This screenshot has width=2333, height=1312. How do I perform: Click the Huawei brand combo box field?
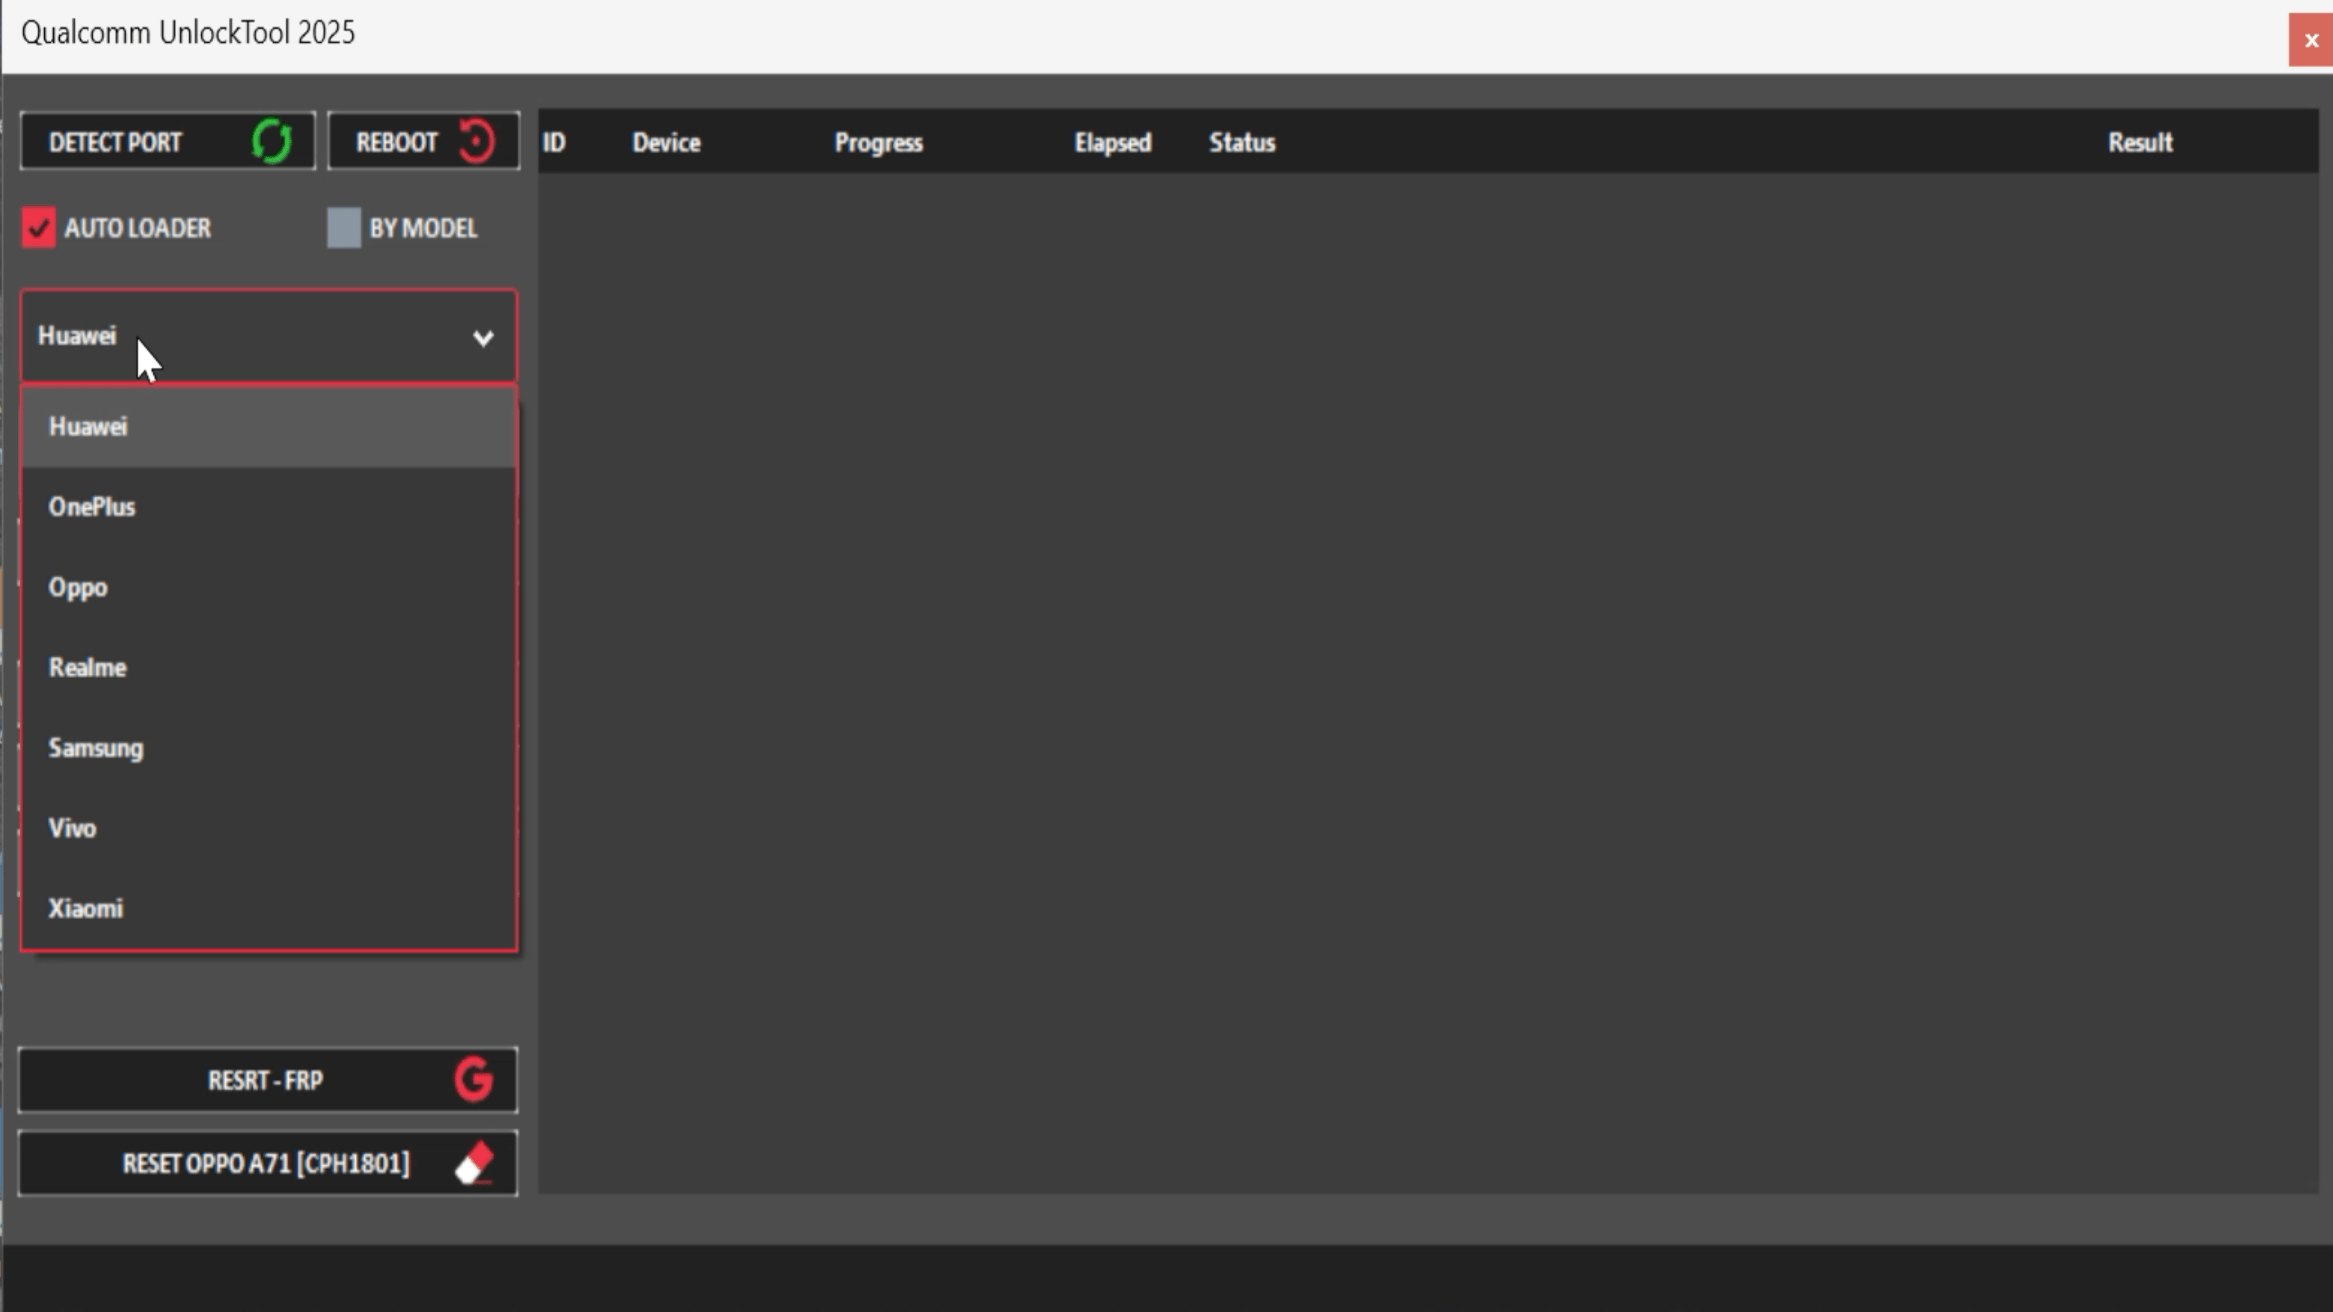click(269, 336)
